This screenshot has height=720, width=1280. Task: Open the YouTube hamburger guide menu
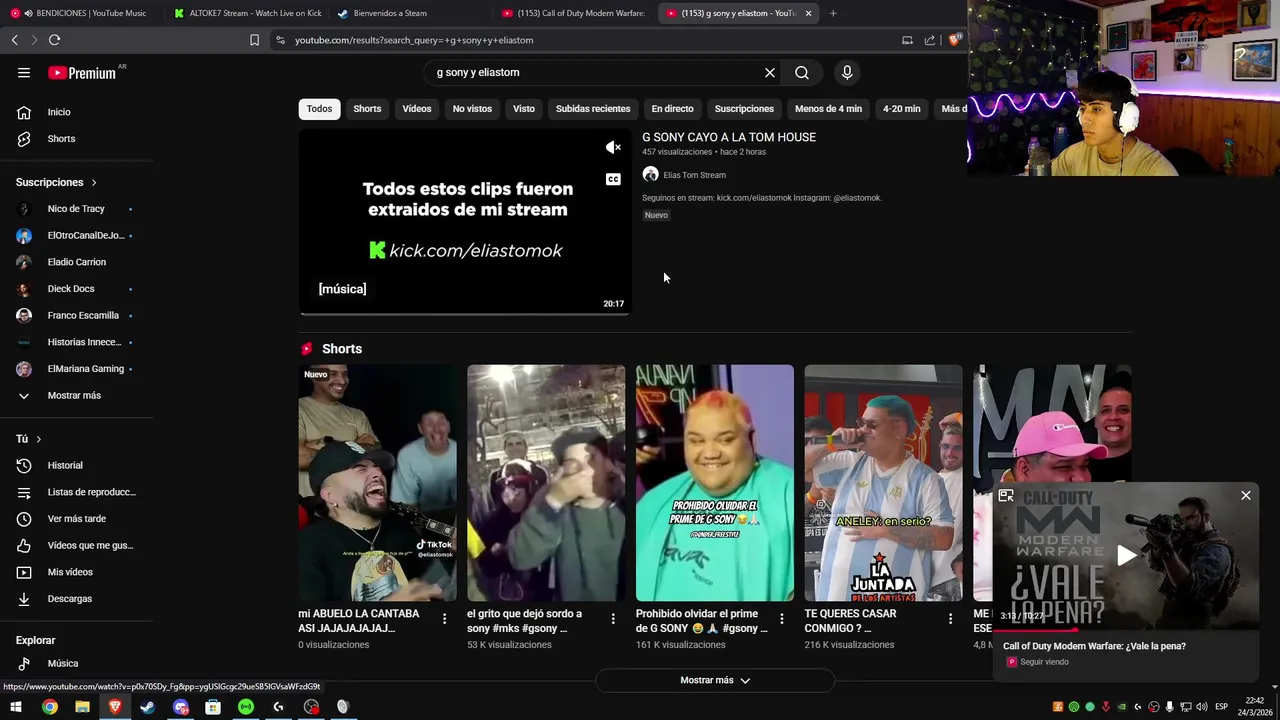click(x=24, y=72)
